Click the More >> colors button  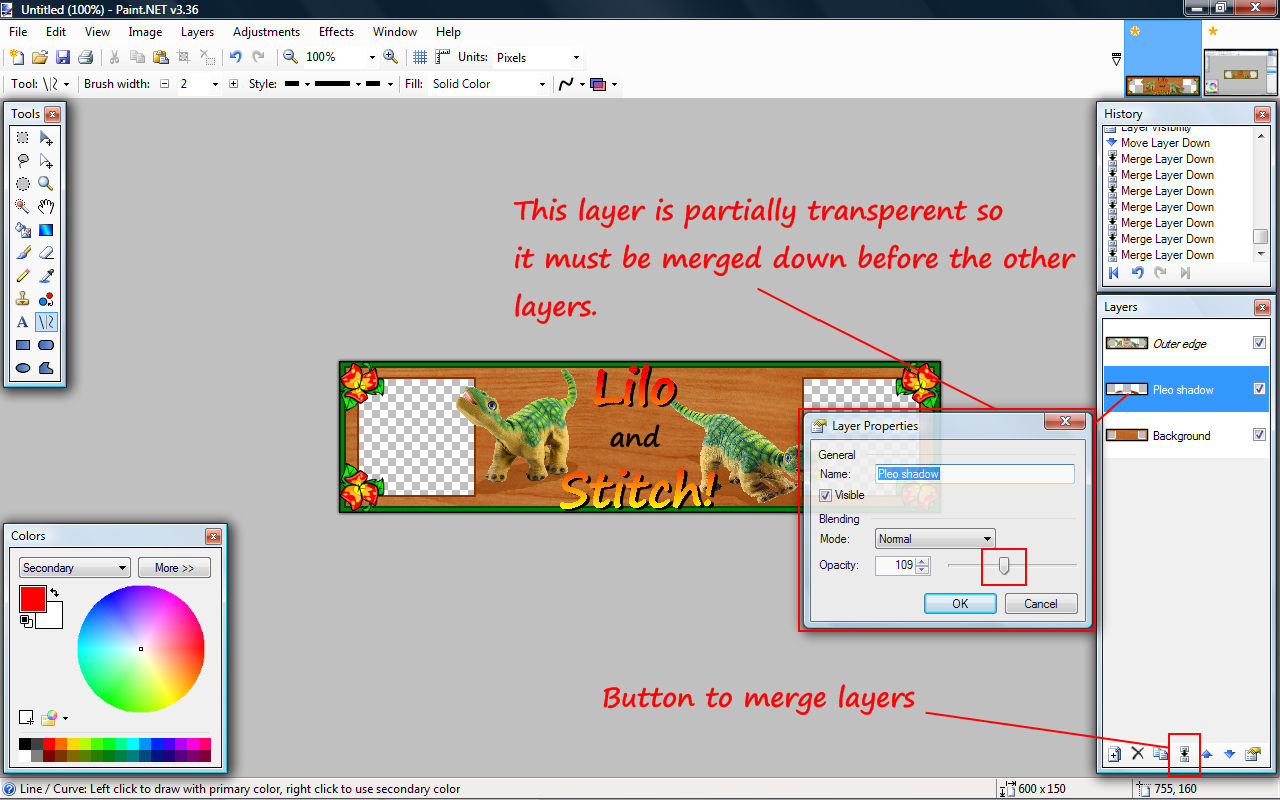click(174, 568)
